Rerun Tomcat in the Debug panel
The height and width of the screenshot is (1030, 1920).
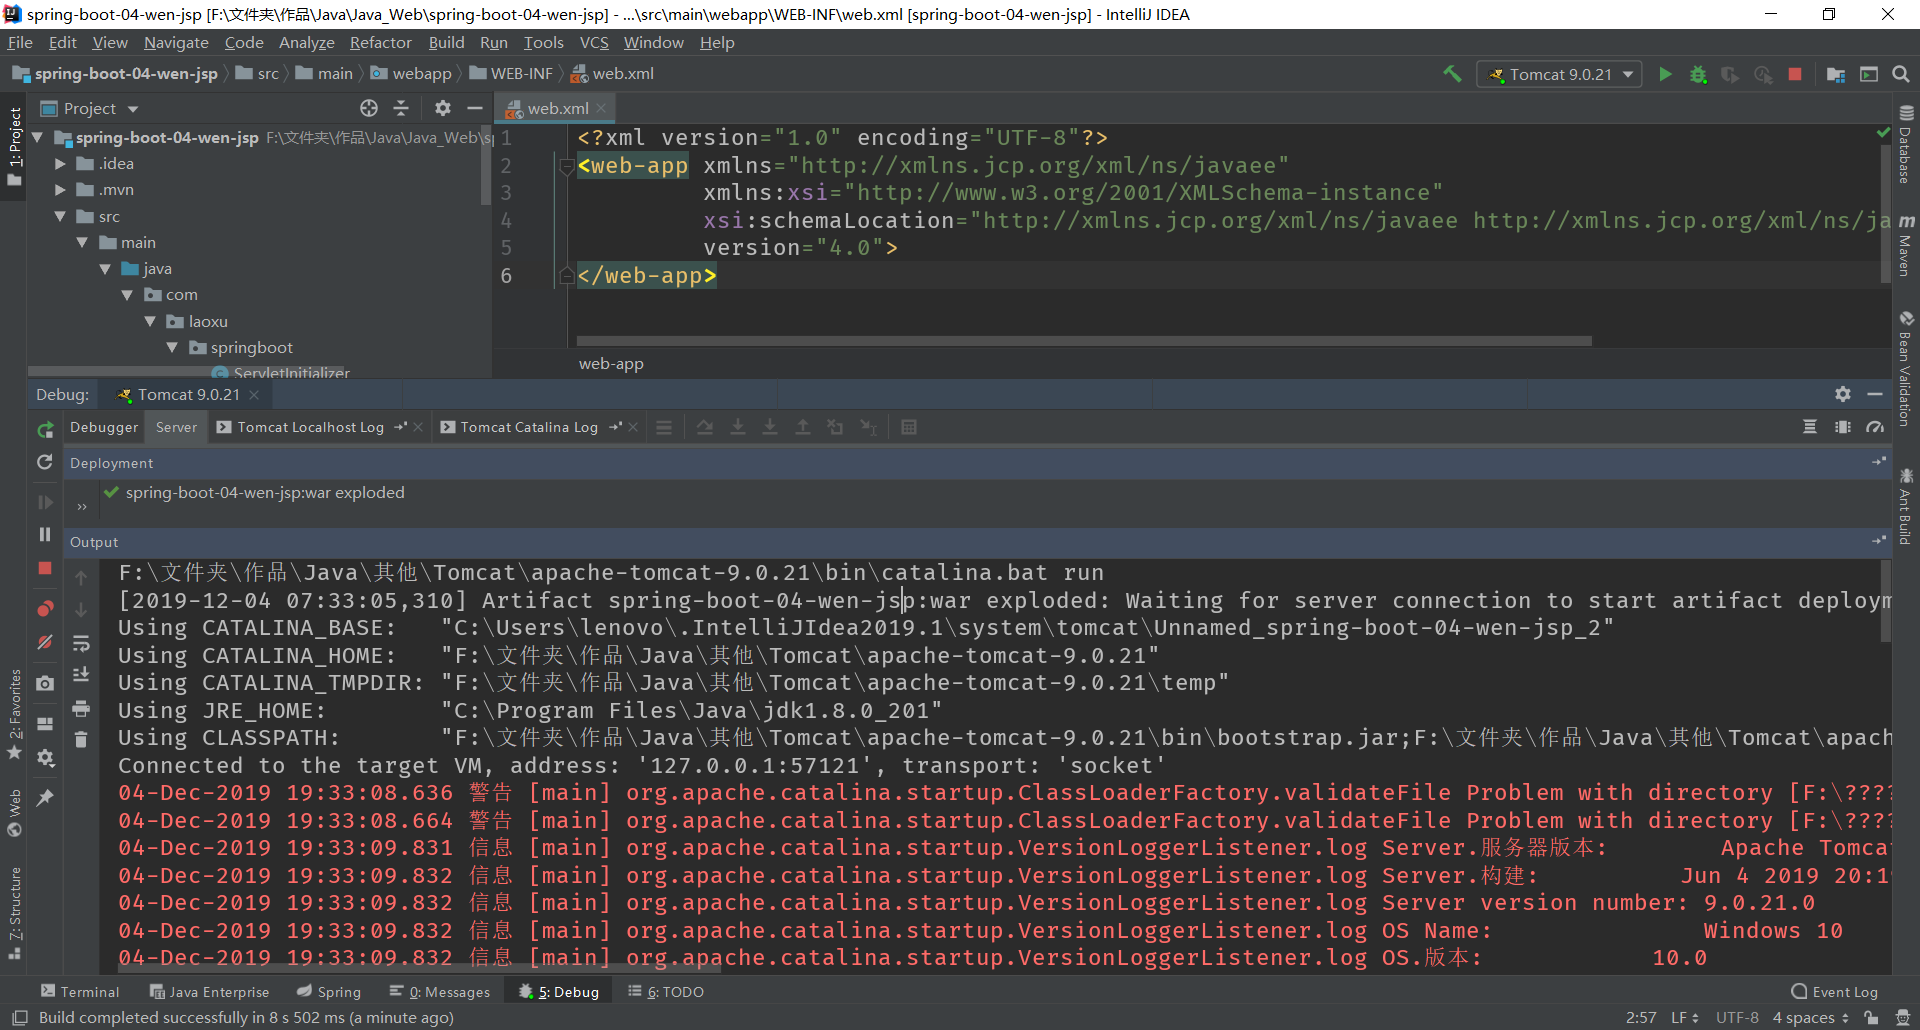pos(45,429)
